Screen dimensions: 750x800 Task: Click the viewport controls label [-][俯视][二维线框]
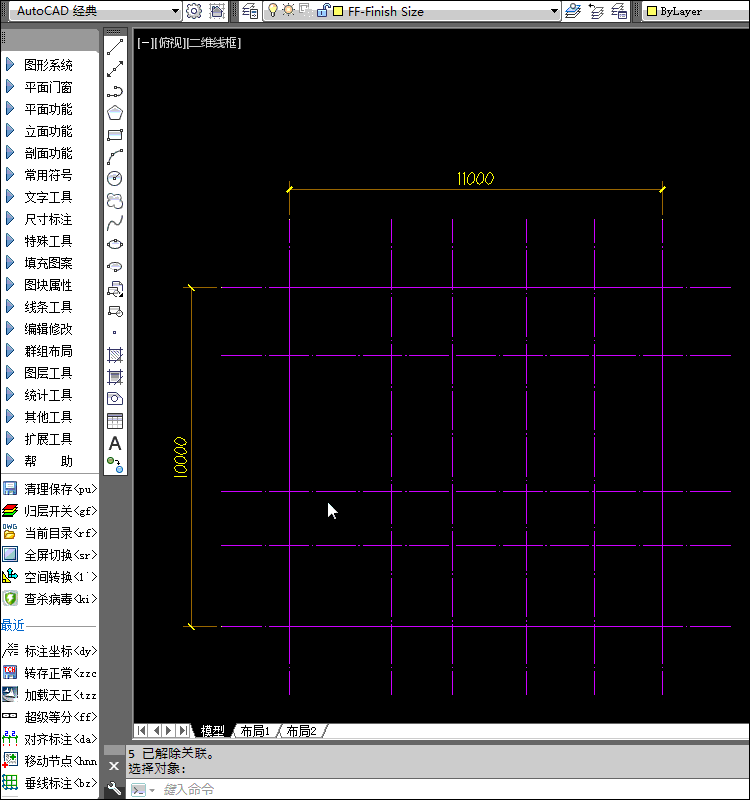click(x=189, y=43)
